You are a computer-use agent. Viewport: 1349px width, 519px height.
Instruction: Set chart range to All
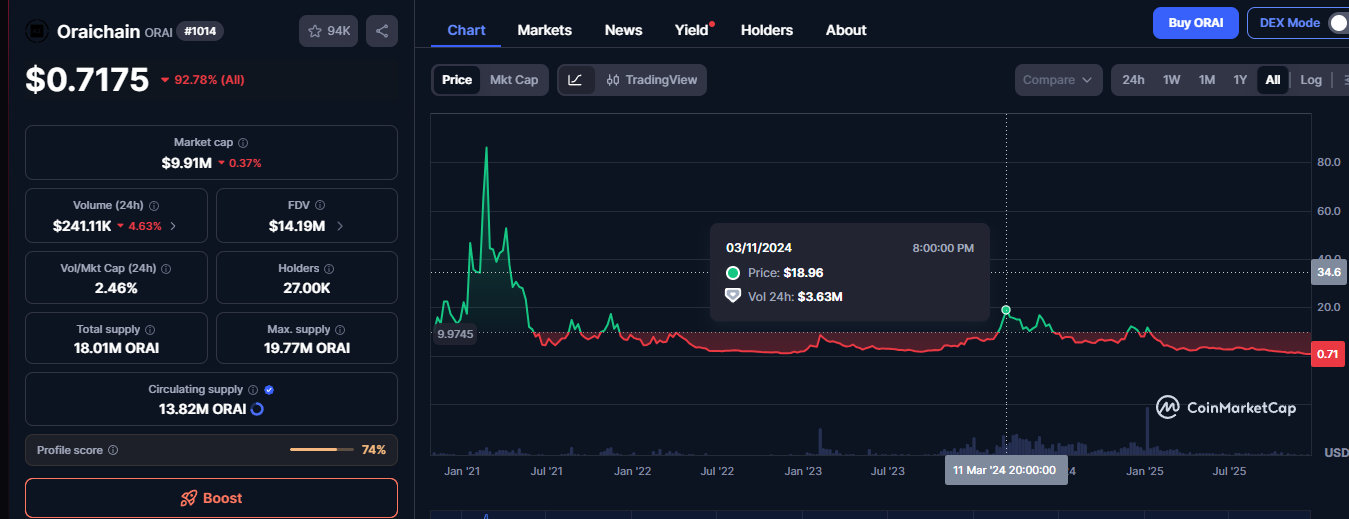1272,80
